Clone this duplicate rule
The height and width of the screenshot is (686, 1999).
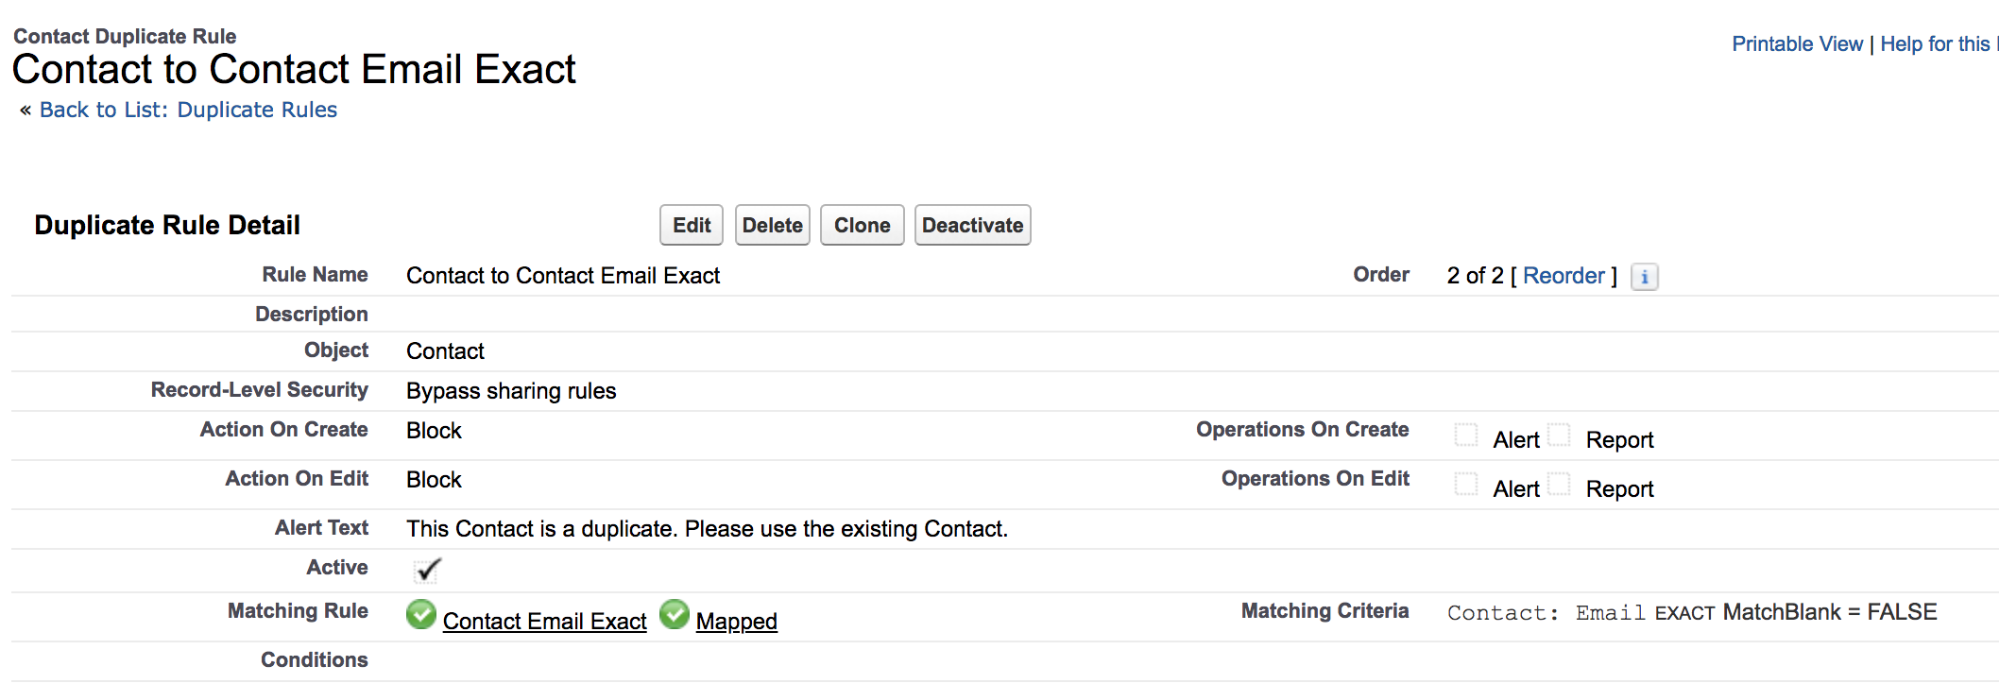[862, 225]
